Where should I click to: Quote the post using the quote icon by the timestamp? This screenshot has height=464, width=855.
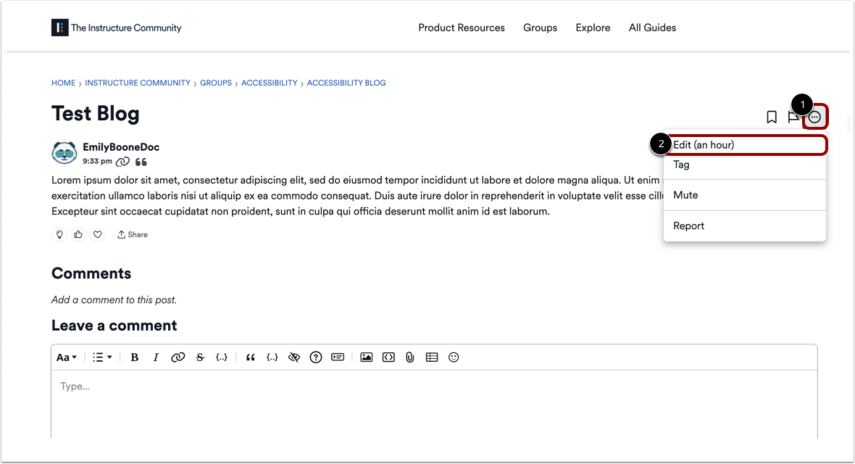(141, 162)
